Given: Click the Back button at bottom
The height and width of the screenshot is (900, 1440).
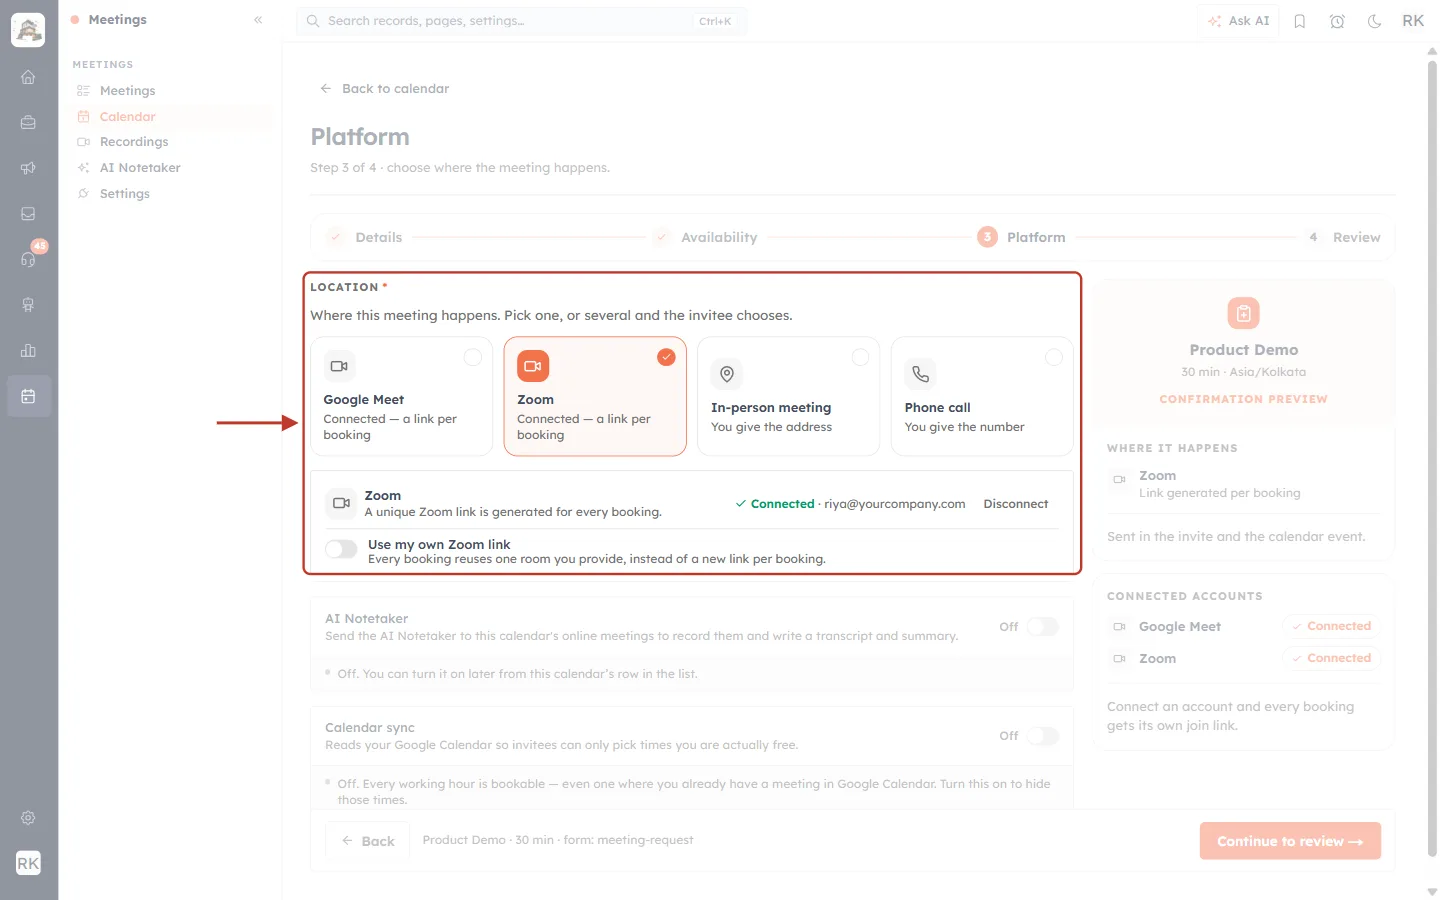Looking at the screenshot, I should [x=368, y=841].
